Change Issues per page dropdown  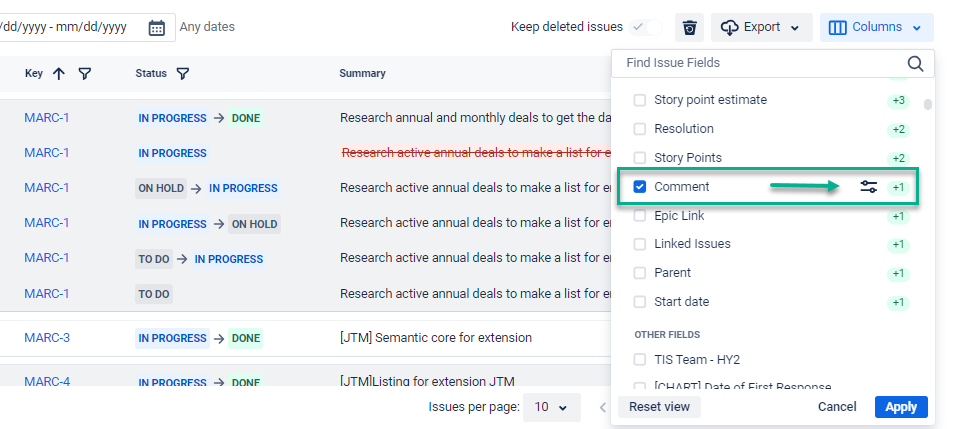click(x=551, y=407)
